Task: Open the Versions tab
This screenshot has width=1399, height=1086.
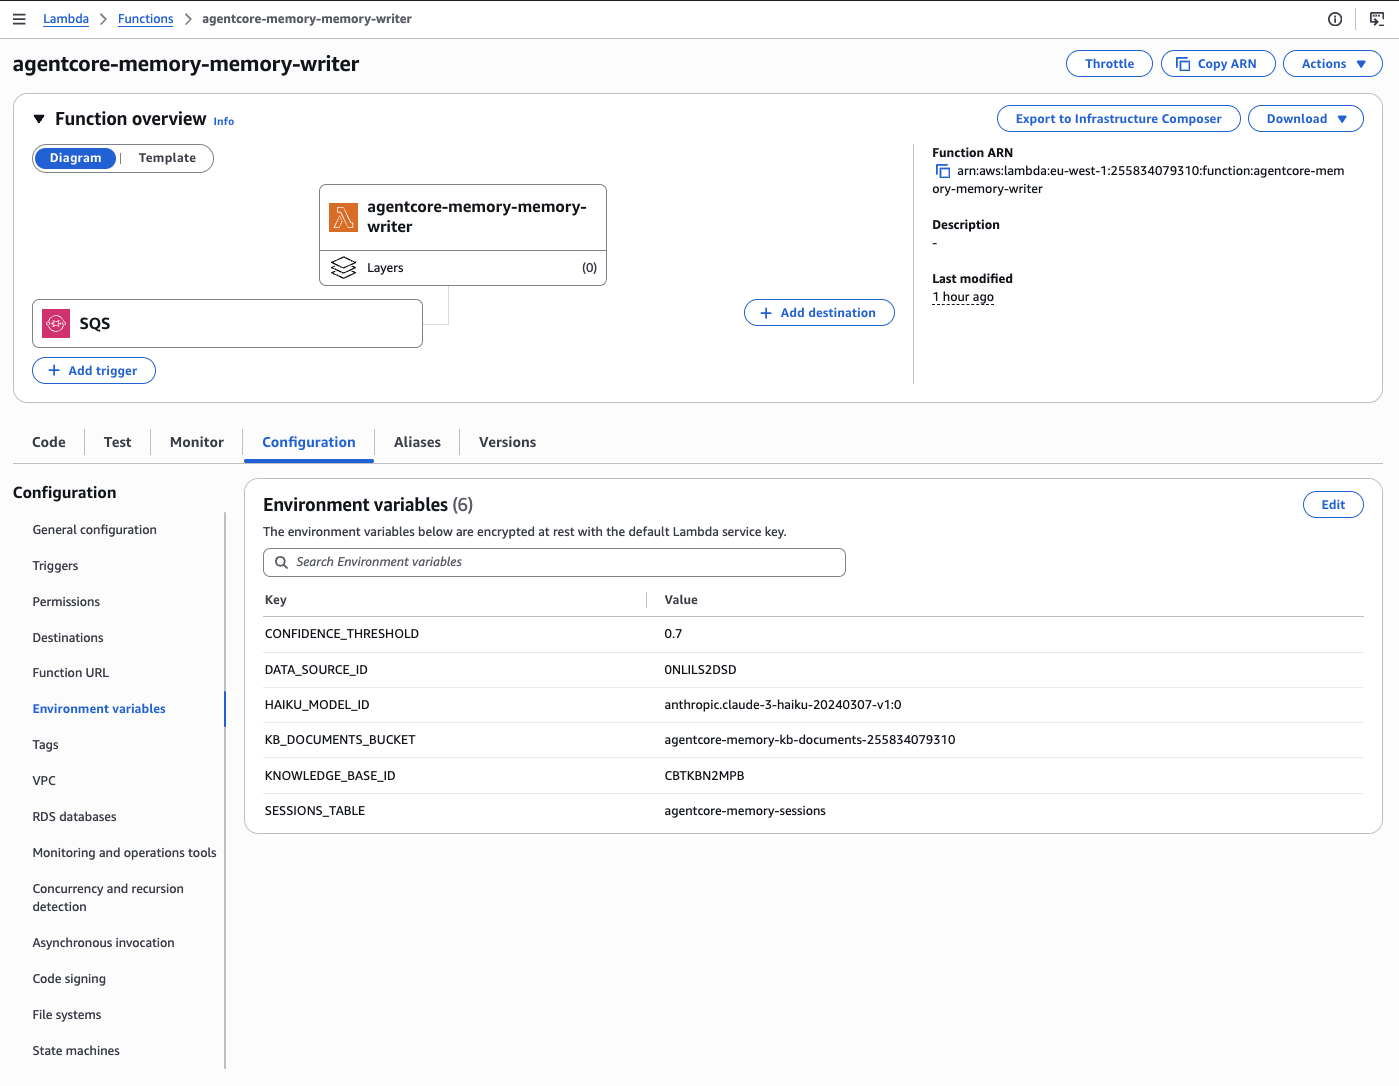Action: point(507,442)
